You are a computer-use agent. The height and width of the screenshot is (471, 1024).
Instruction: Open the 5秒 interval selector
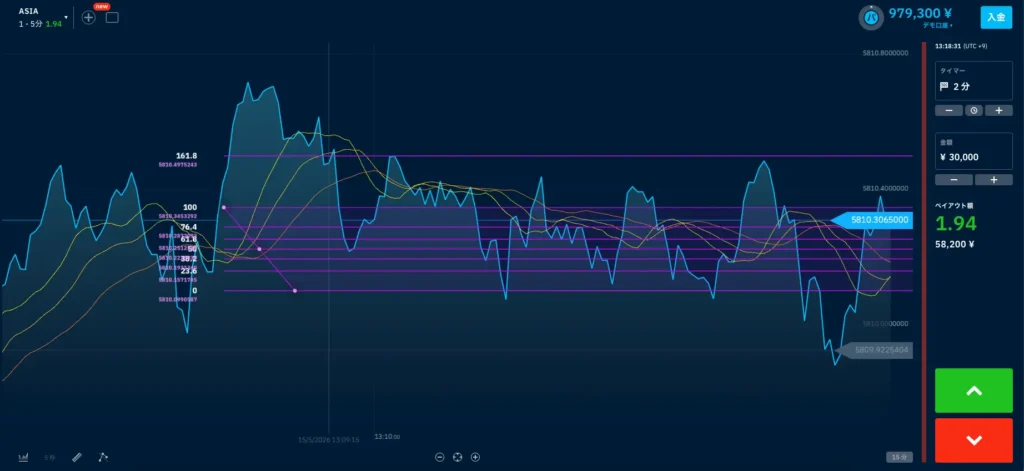point(50,458)
